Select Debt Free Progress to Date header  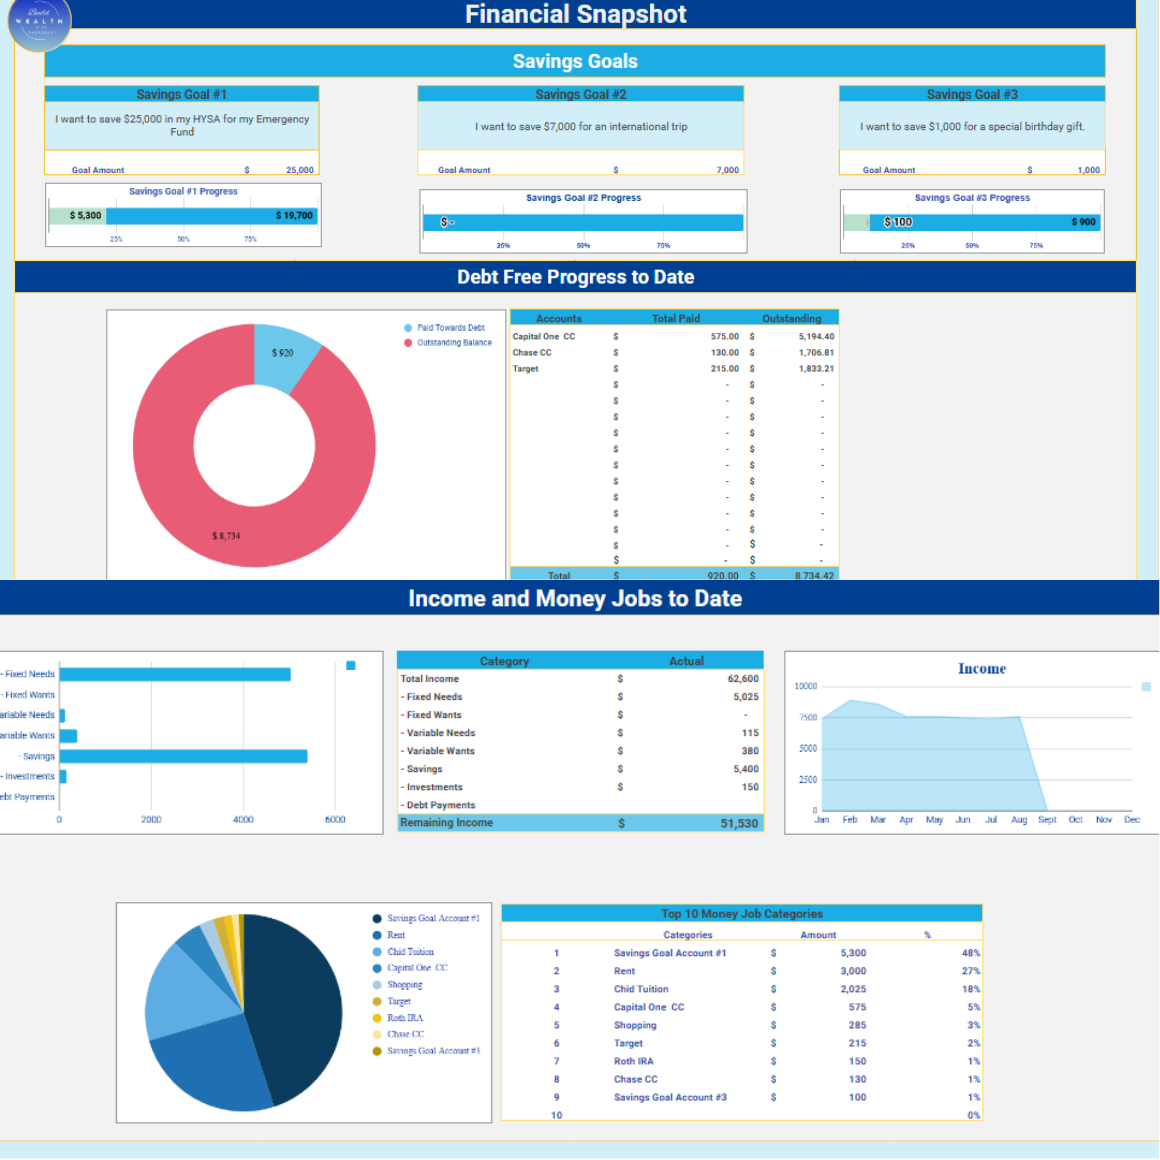pos(575,277)
